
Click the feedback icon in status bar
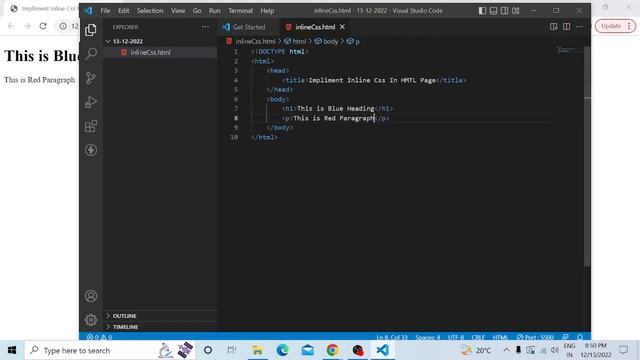[x=565, y=337]
